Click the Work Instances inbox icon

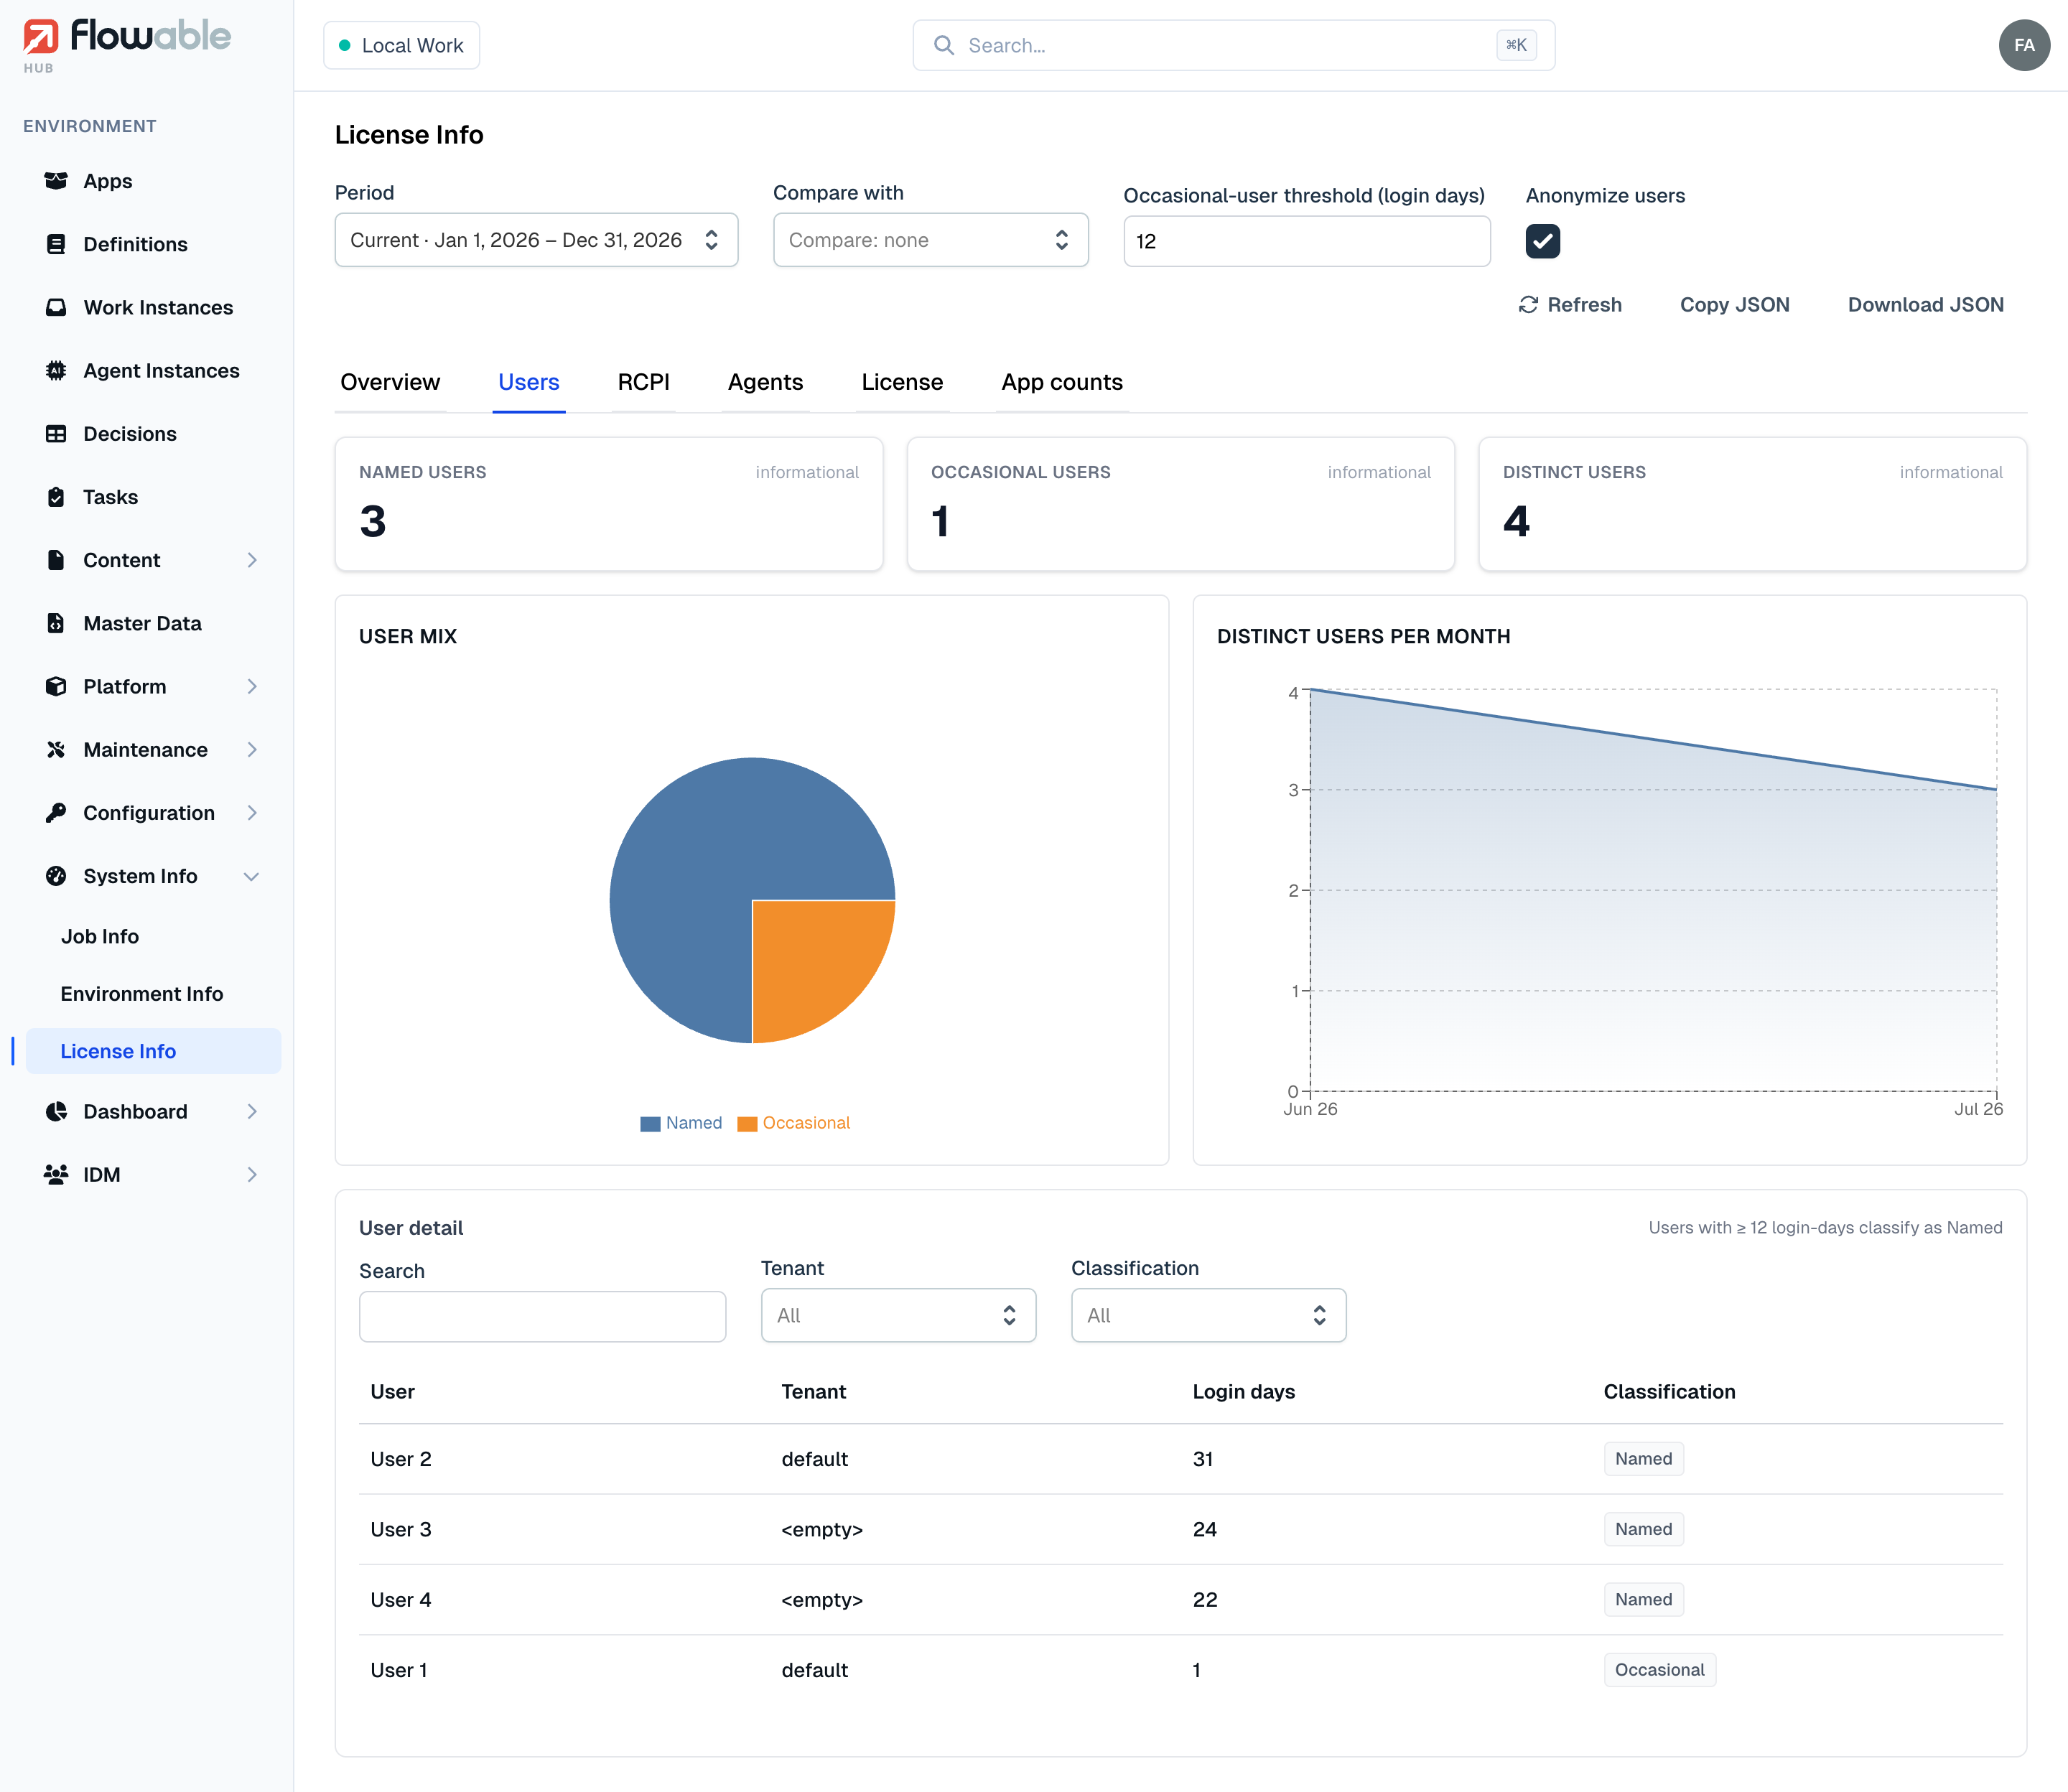(x=56, y=307)
